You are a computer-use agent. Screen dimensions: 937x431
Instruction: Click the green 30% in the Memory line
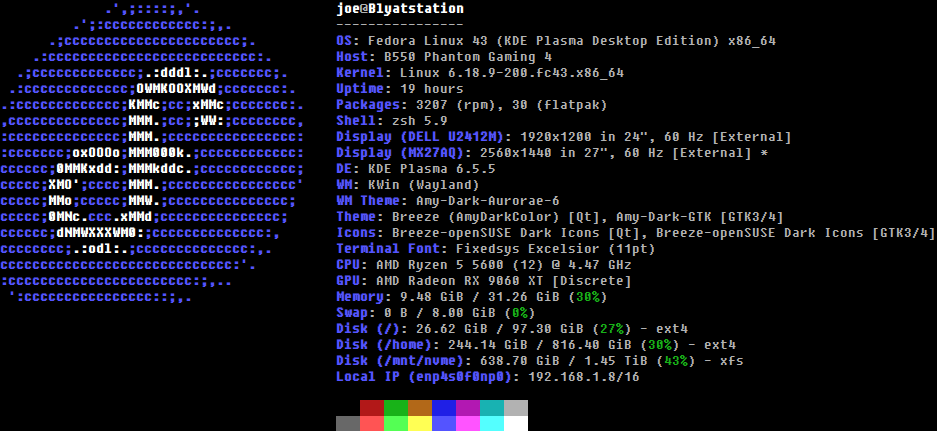tap(587, 296)
